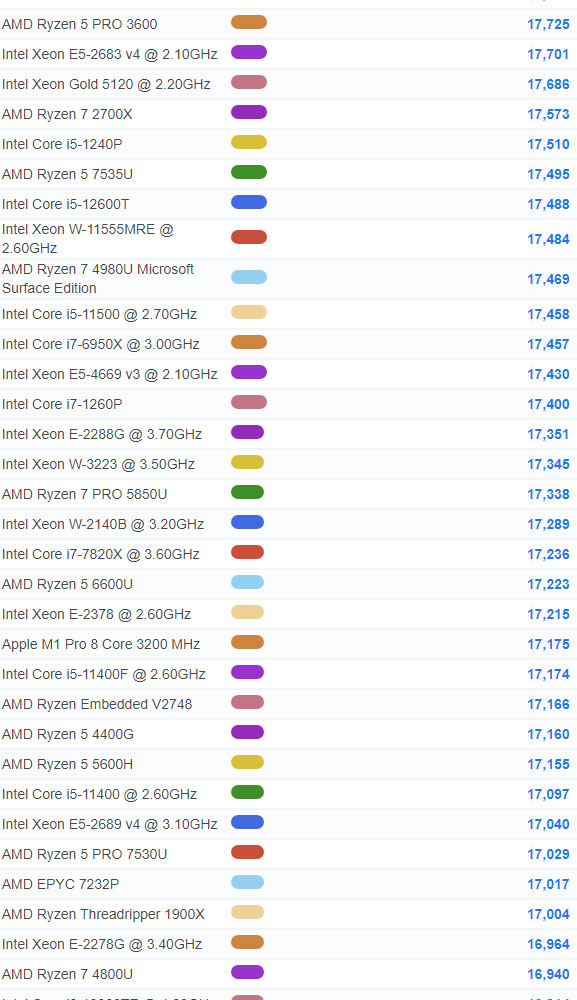Open Intel Xeon Gold 5120 entry
Viewport: 577px width, 1000px height.
click(x=106, y=84)
